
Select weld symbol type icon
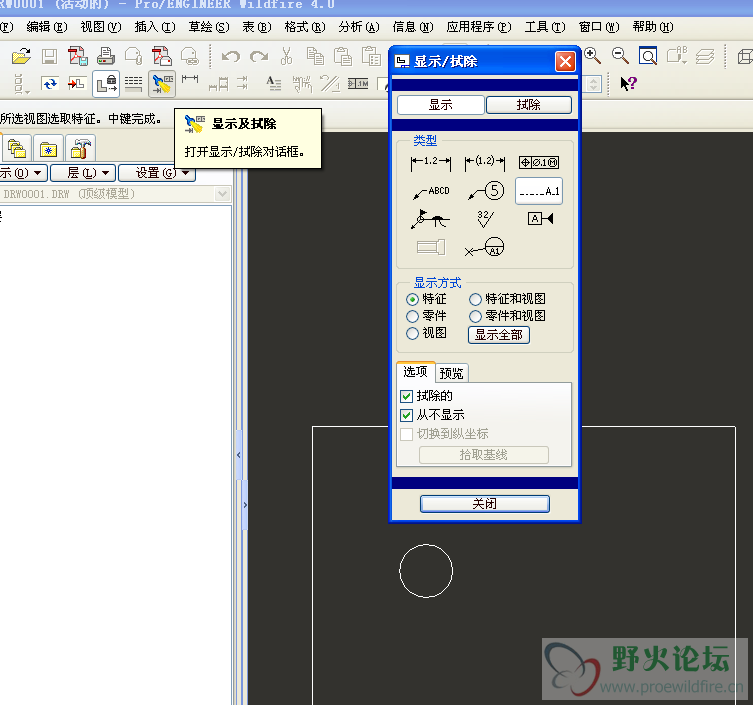430,219
